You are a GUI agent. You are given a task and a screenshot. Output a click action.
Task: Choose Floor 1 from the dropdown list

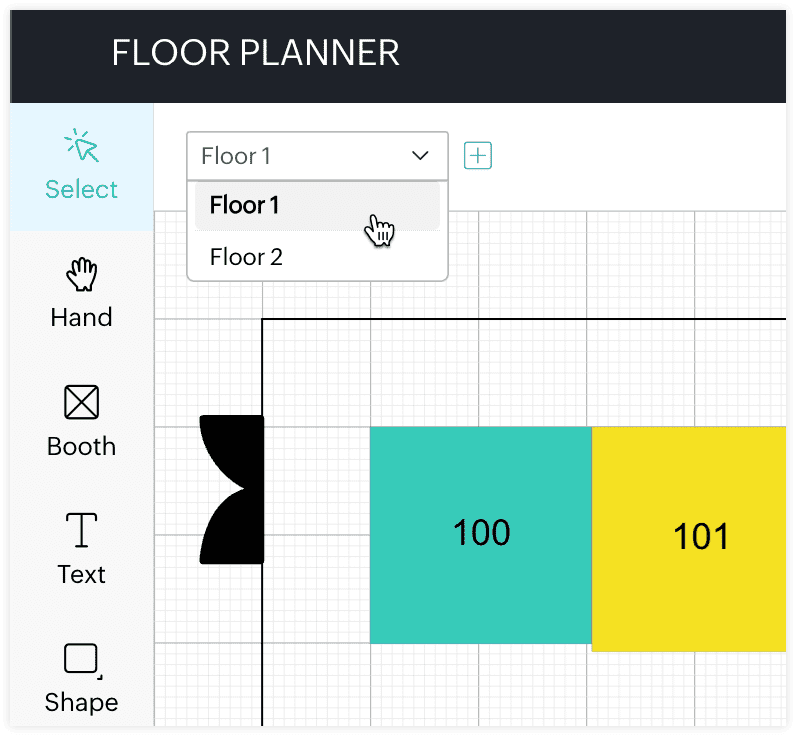(245, 206)
